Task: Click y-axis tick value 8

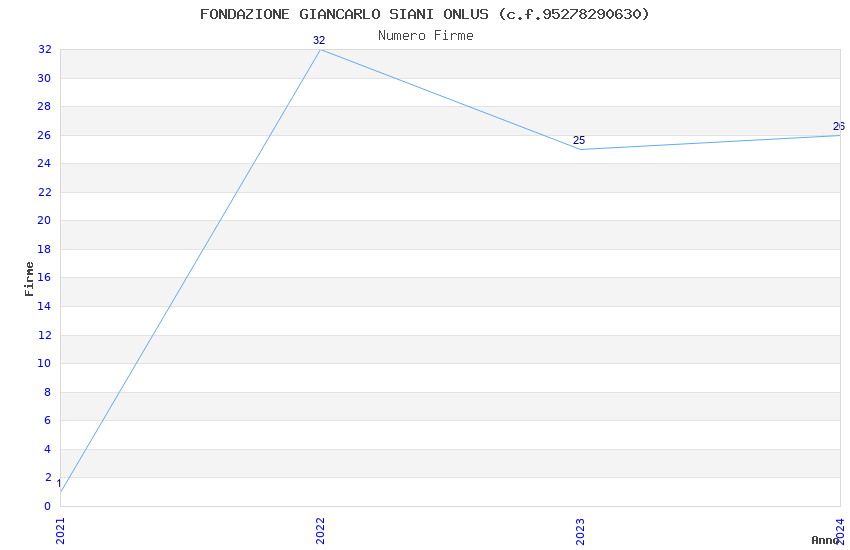Action: coord(48,392)
